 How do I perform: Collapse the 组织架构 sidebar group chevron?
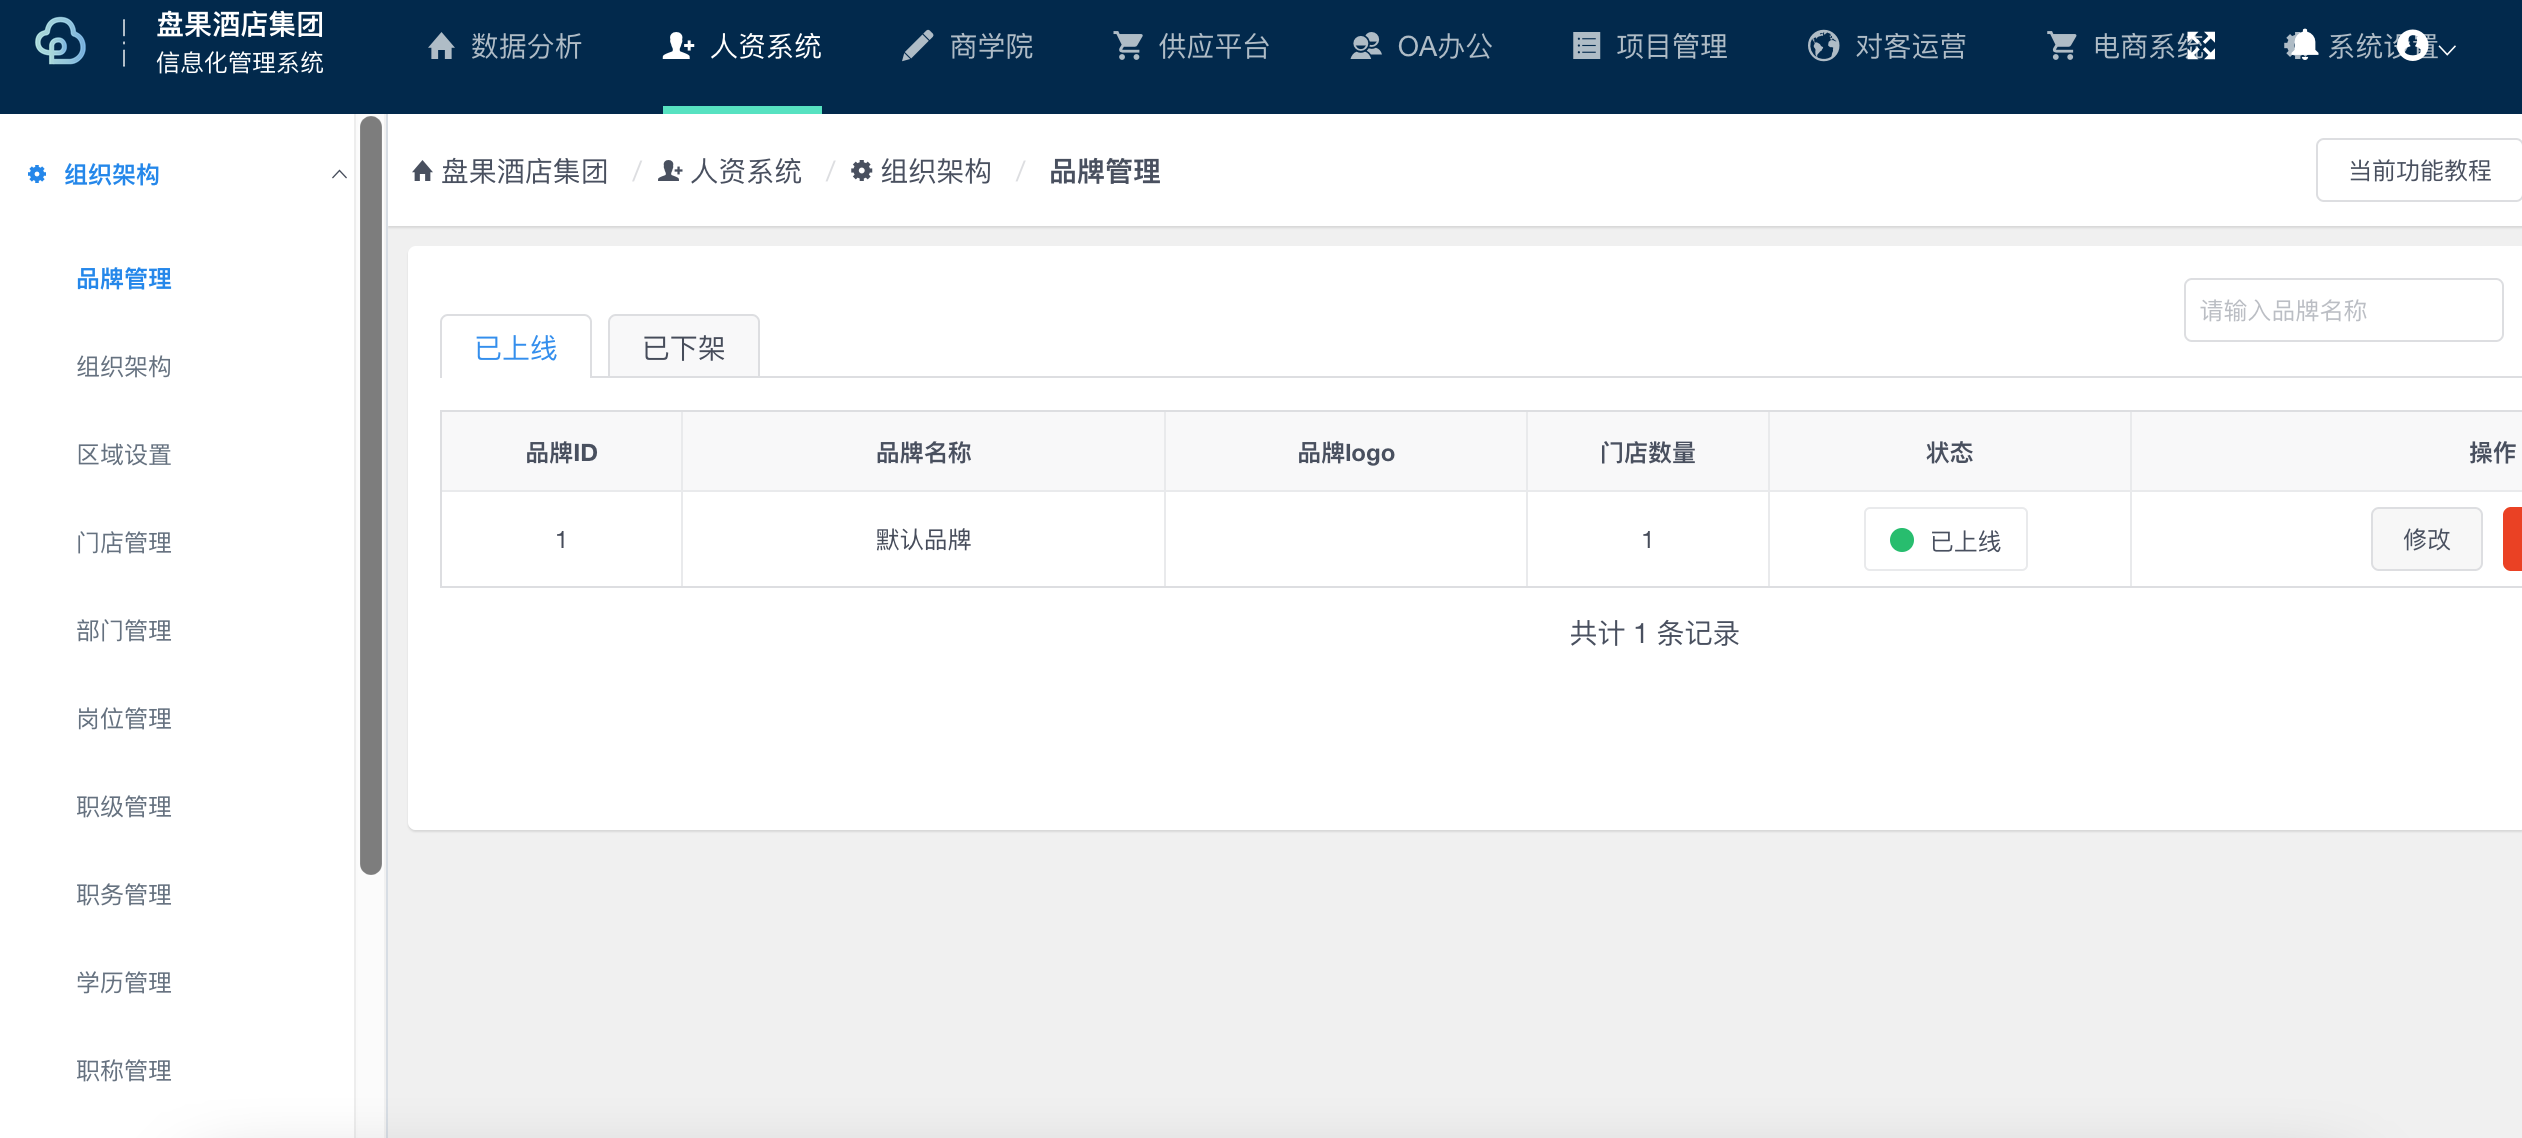click(x=339, y=174)
